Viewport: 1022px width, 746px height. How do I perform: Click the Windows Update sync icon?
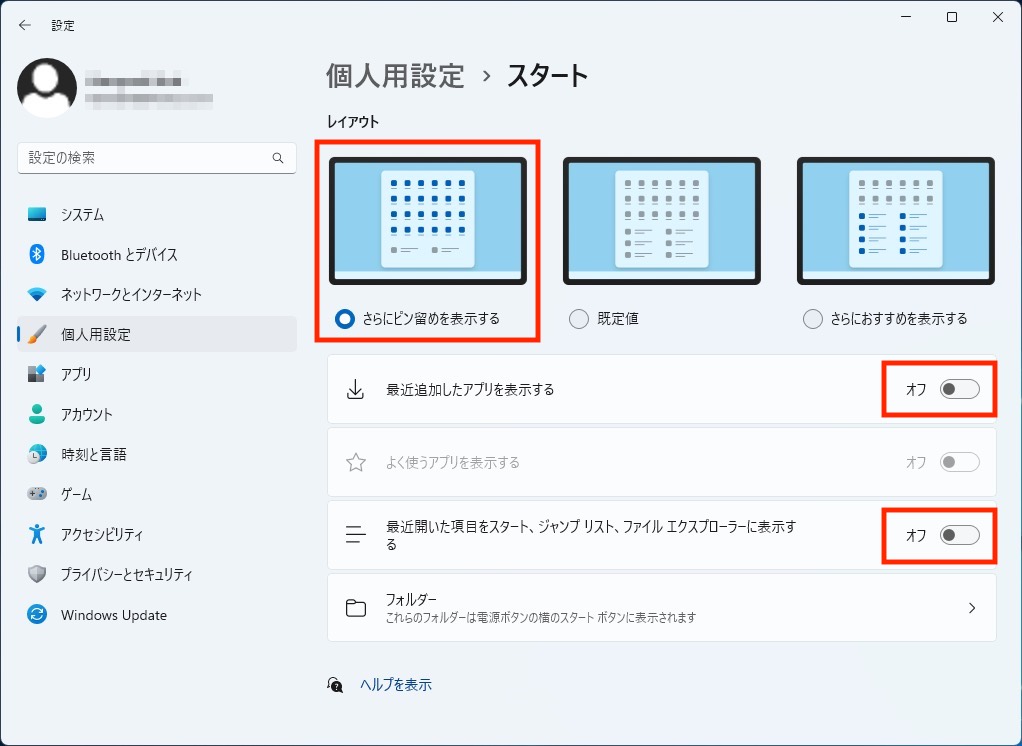[37, 615]
